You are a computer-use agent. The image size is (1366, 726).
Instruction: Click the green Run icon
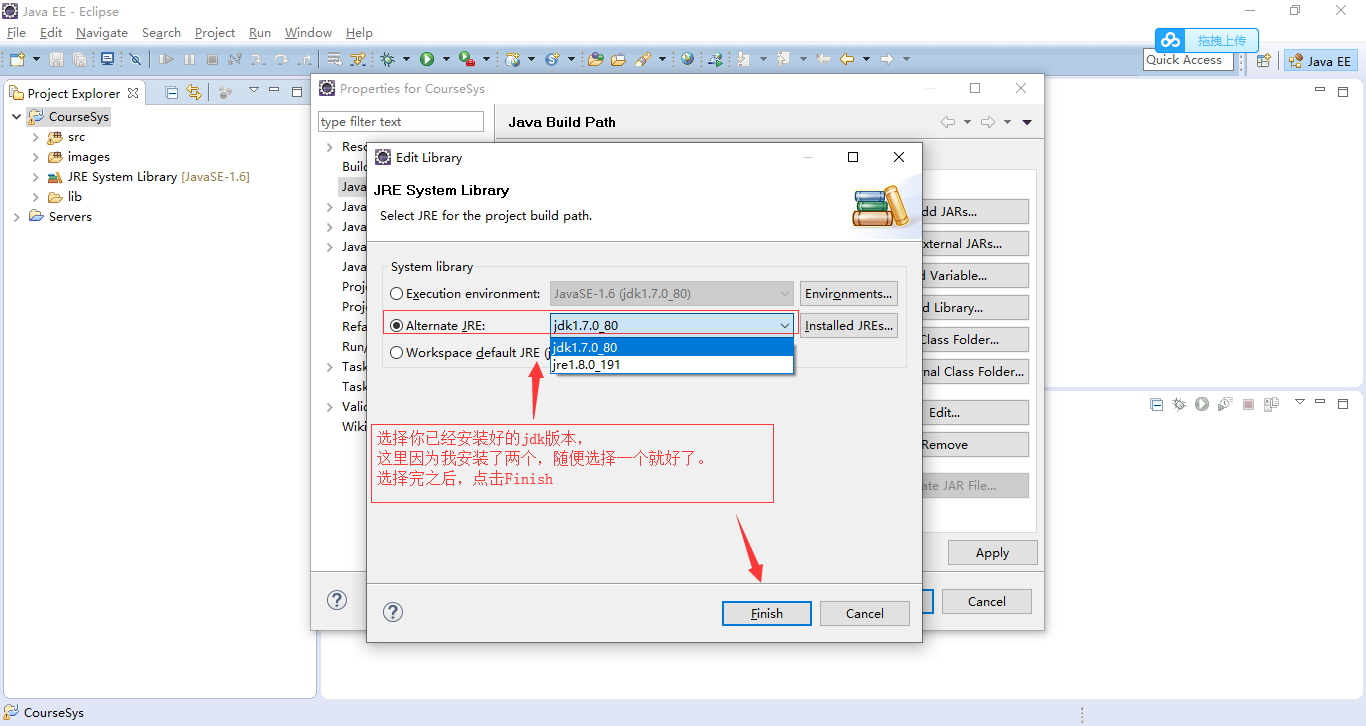[x=427, y=59]
